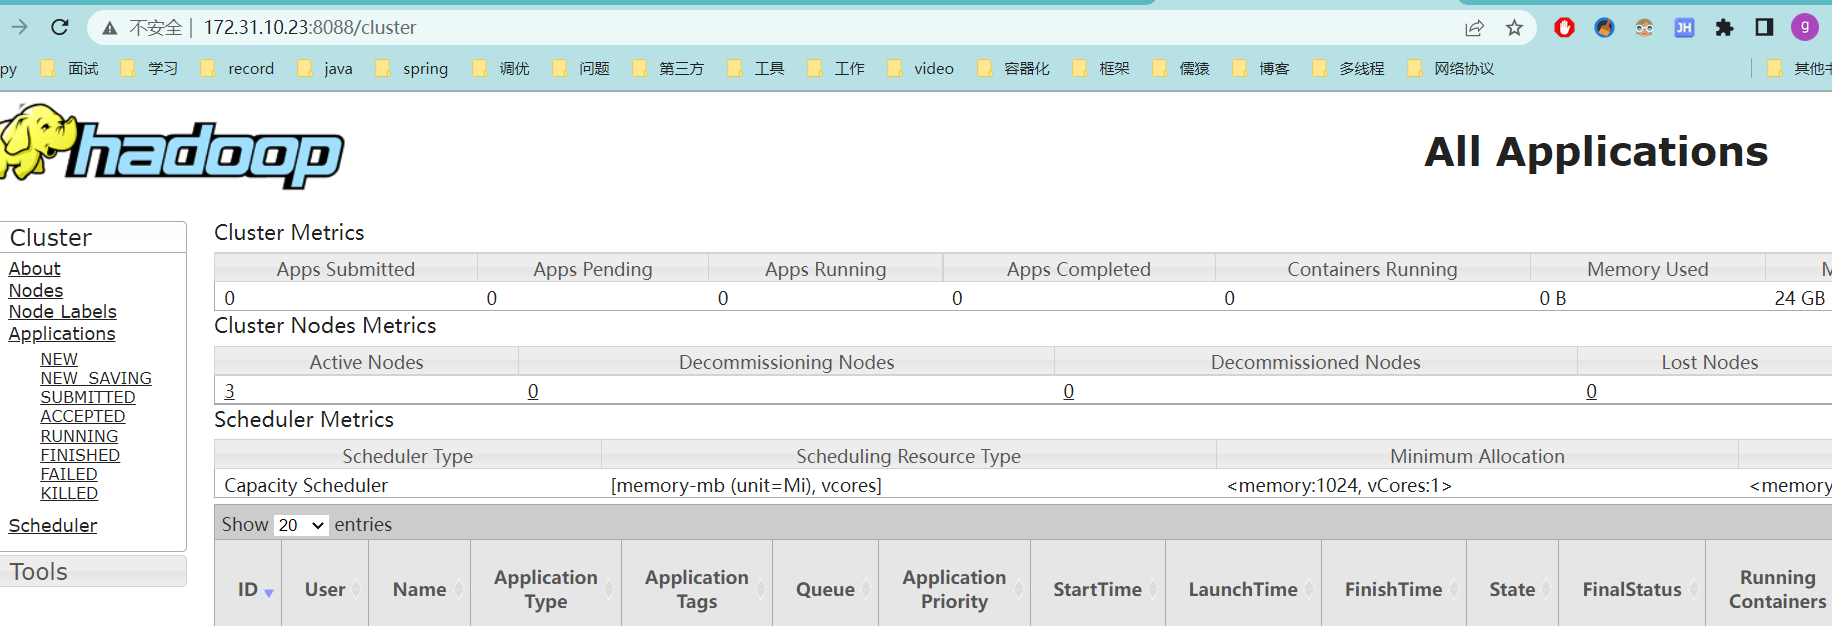The image size is (1832, 626).
Task: Open the spring bookmark folder
Action: coord(412,68)
